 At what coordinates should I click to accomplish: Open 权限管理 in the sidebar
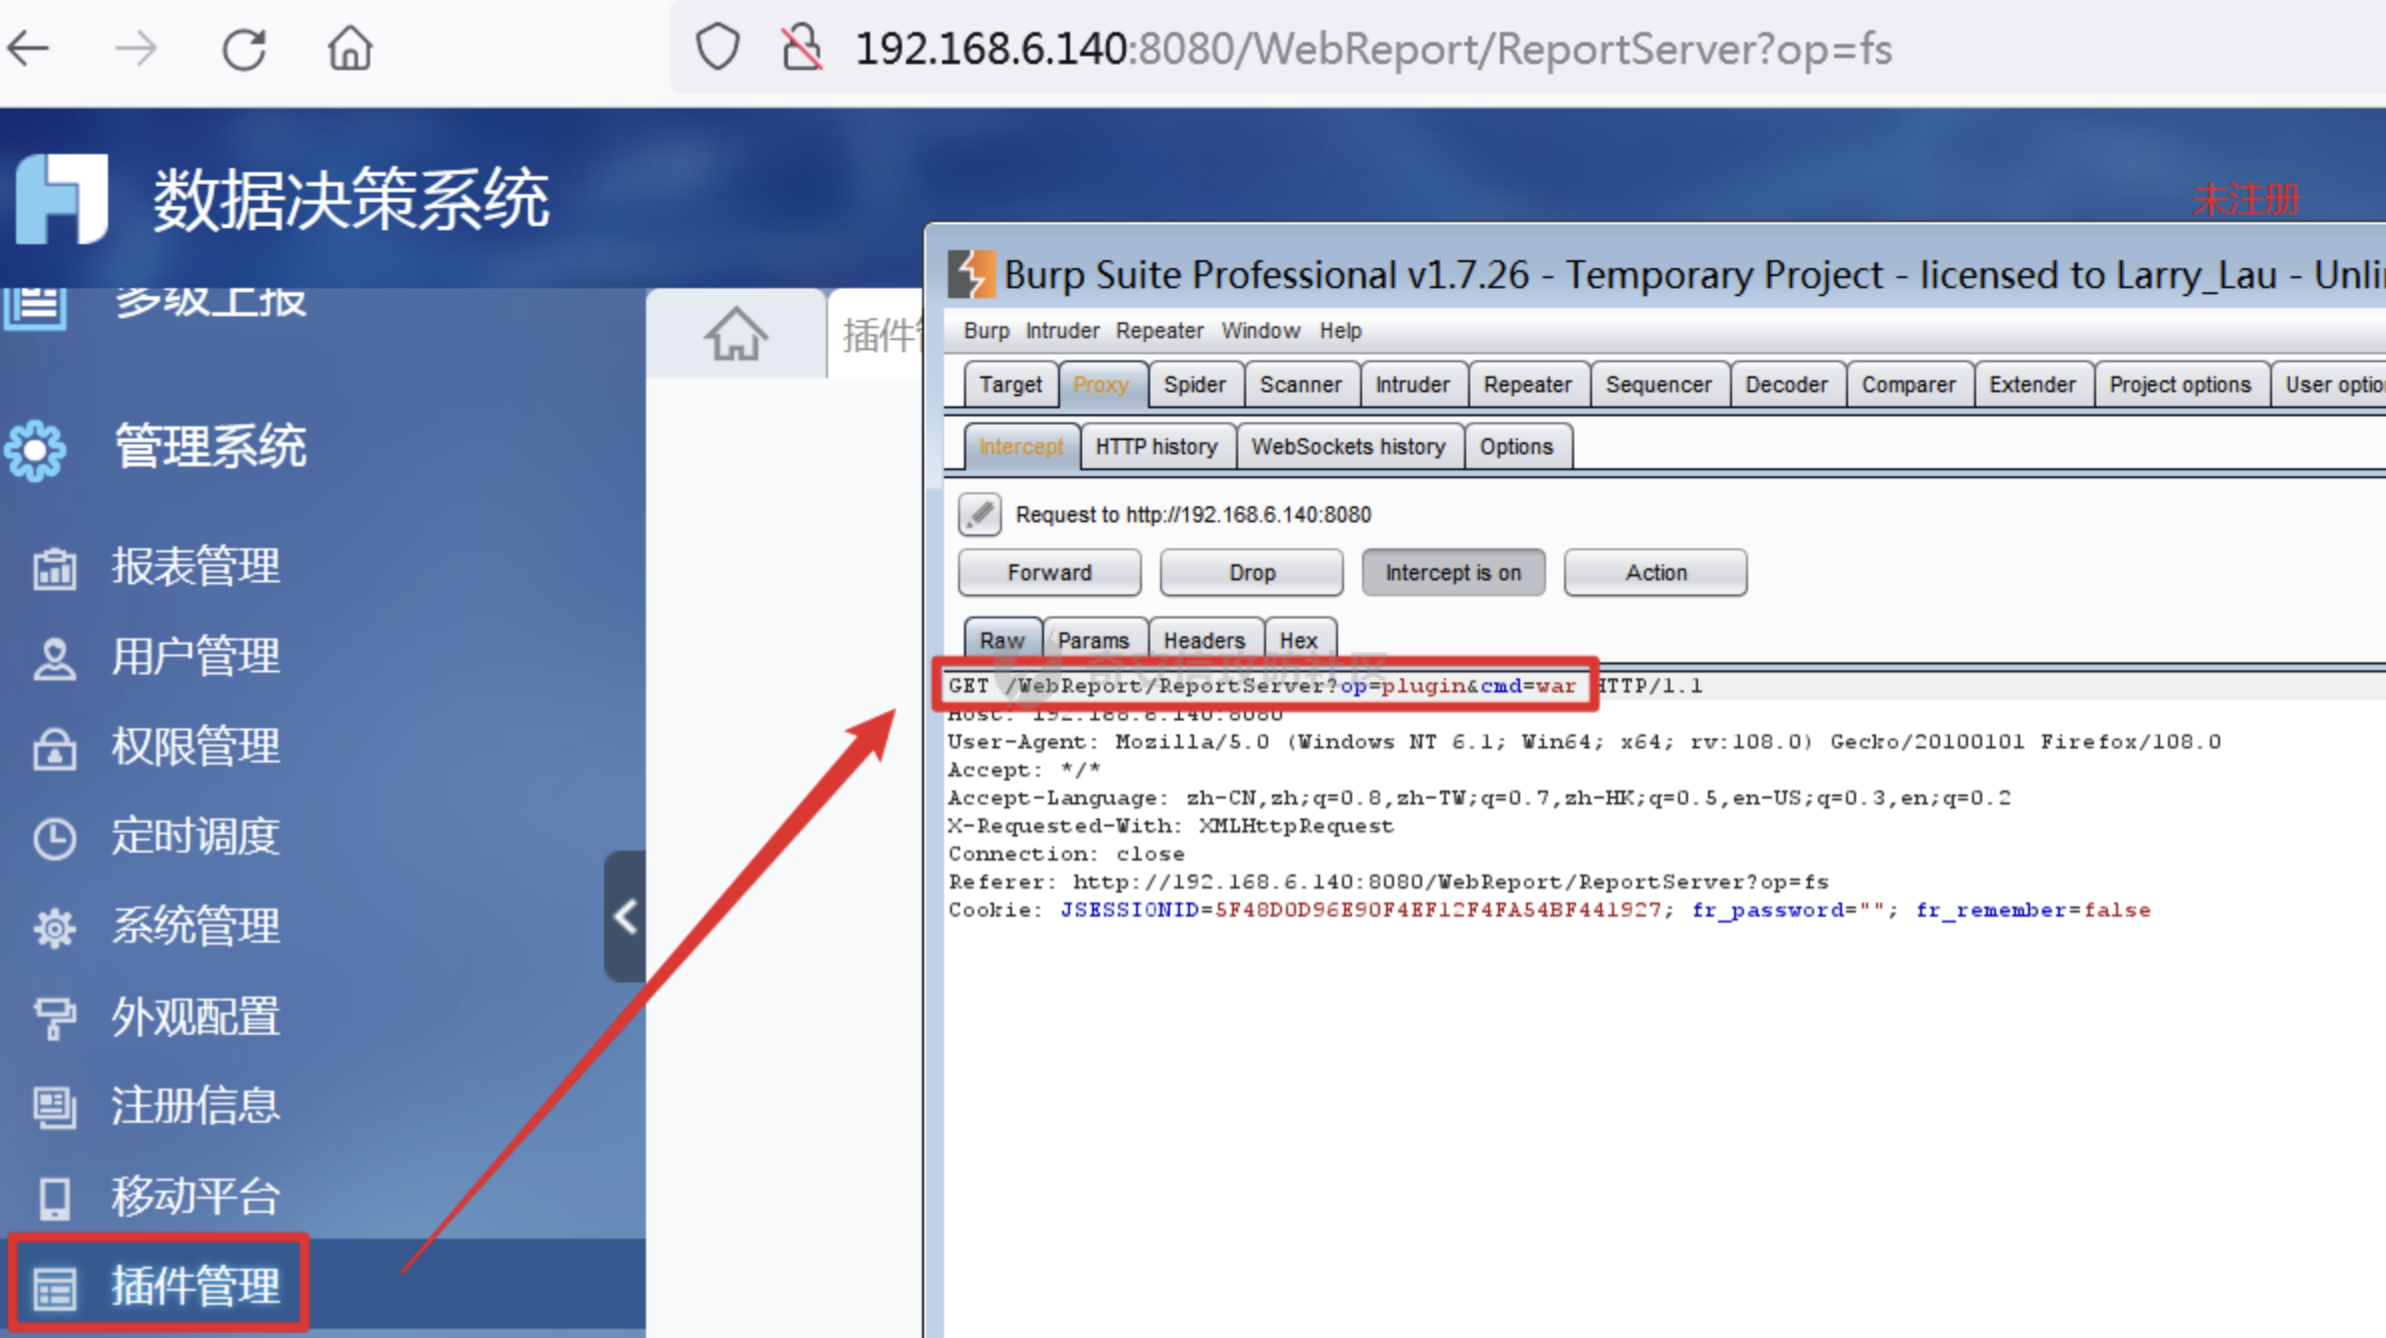click(x=196, y=746)
